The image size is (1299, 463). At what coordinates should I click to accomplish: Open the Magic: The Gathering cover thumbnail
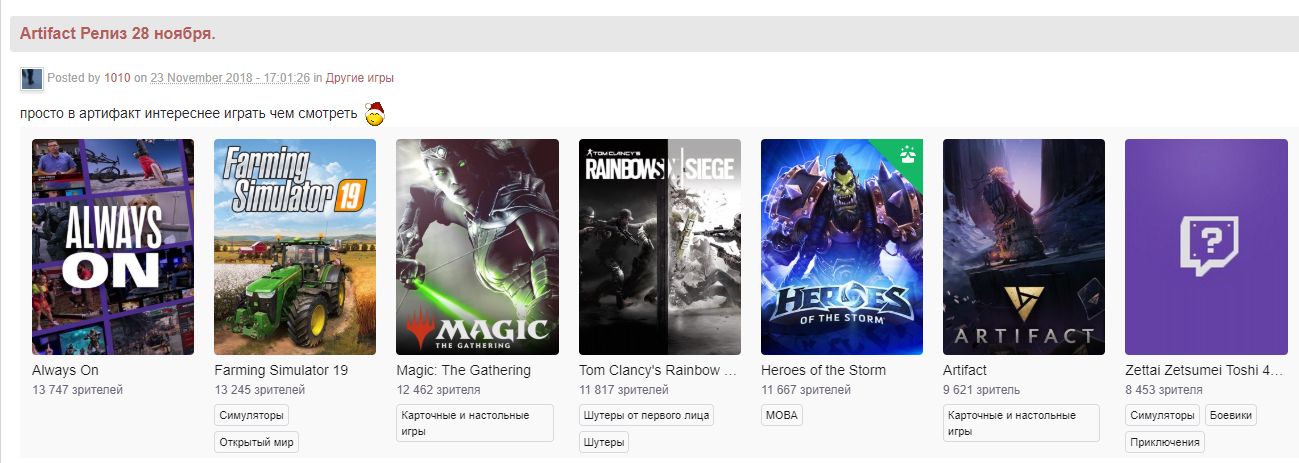(x=477, y=247)
